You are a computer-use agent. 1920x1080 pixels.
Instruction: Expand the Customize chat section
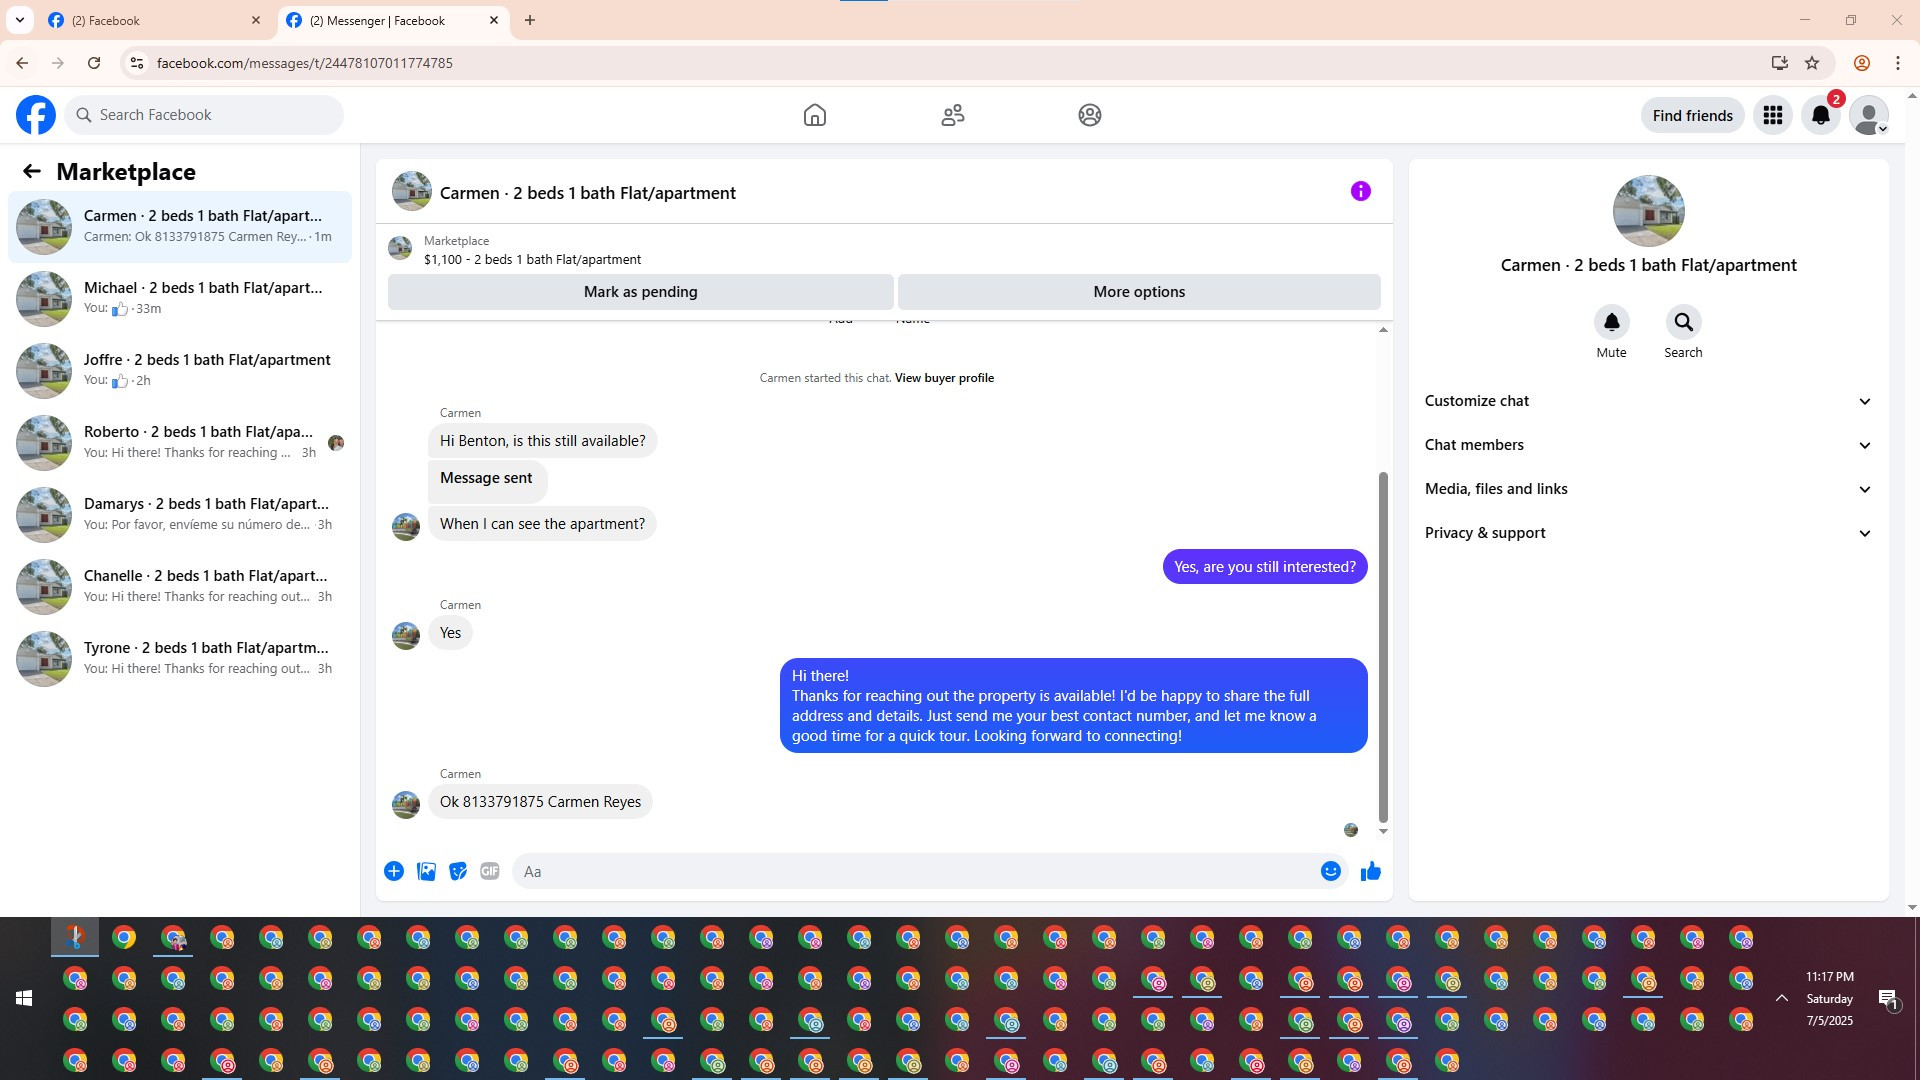coord(1647,401)
